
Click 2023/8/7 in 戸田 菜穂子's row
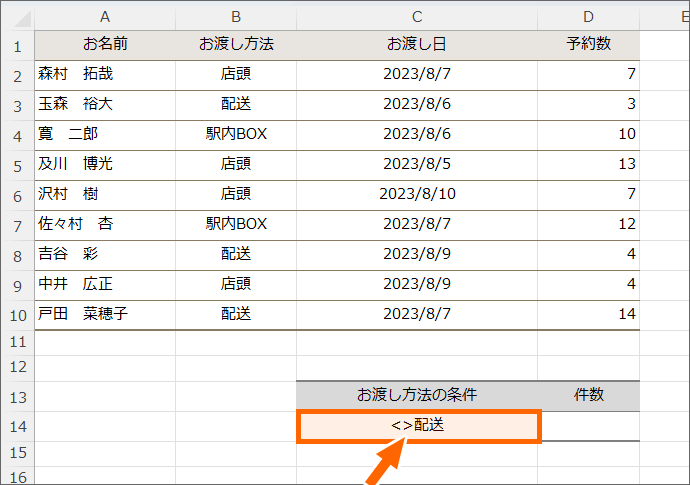pos(417,315)
